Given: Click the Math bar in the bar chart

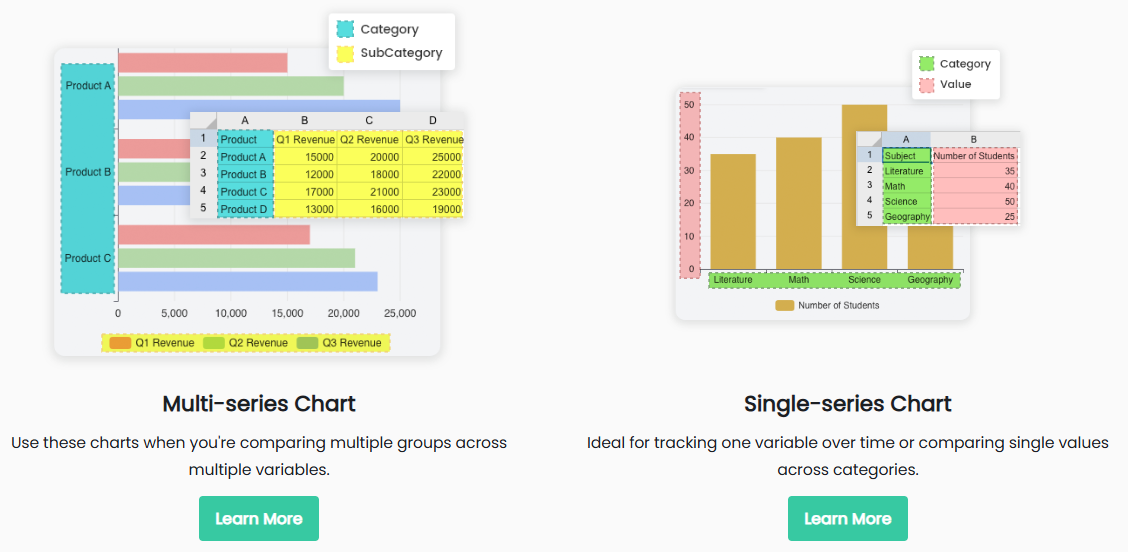Looking at the screenshot, I should pos(798,203).
